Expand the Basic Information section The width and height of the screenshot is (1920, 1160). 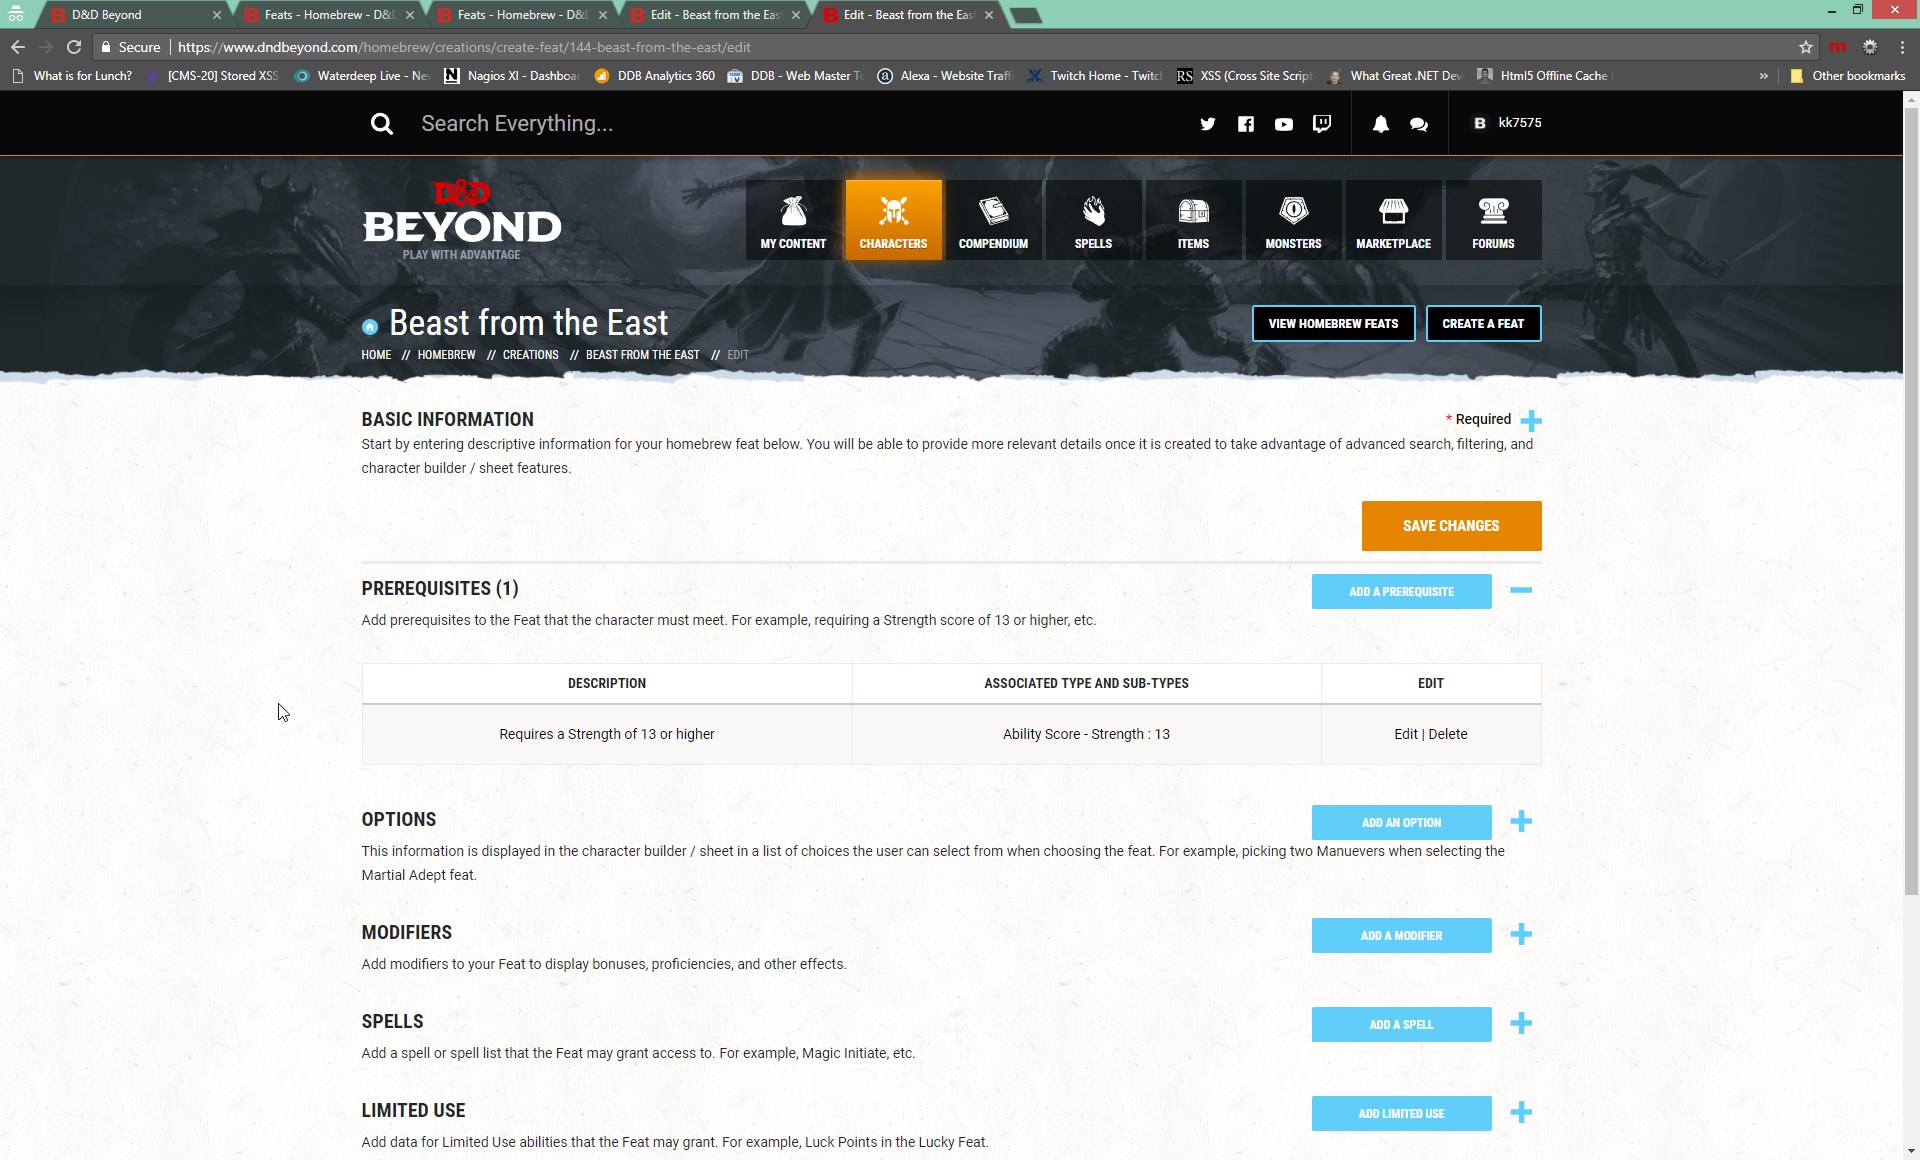[1531, 420]
